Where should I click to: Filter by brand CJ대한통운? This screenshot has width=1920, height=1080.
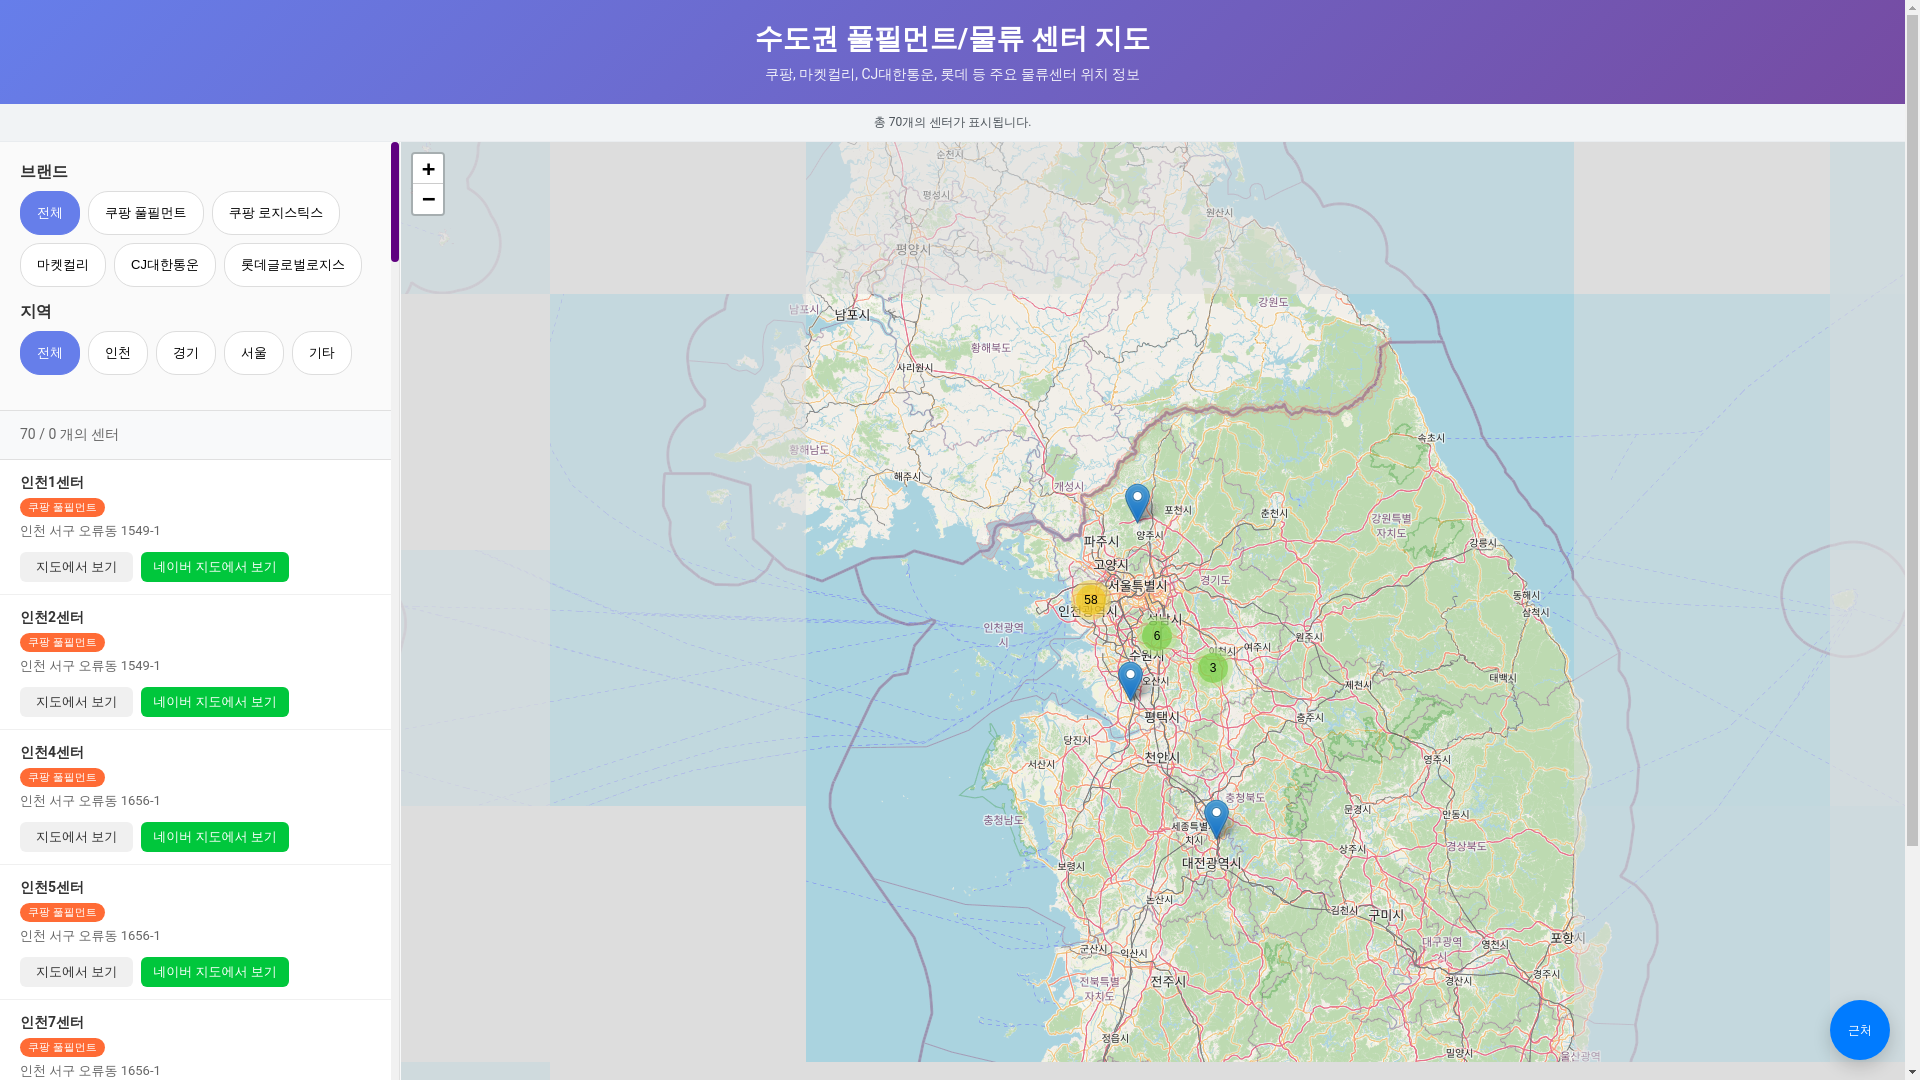pos(165,265)
